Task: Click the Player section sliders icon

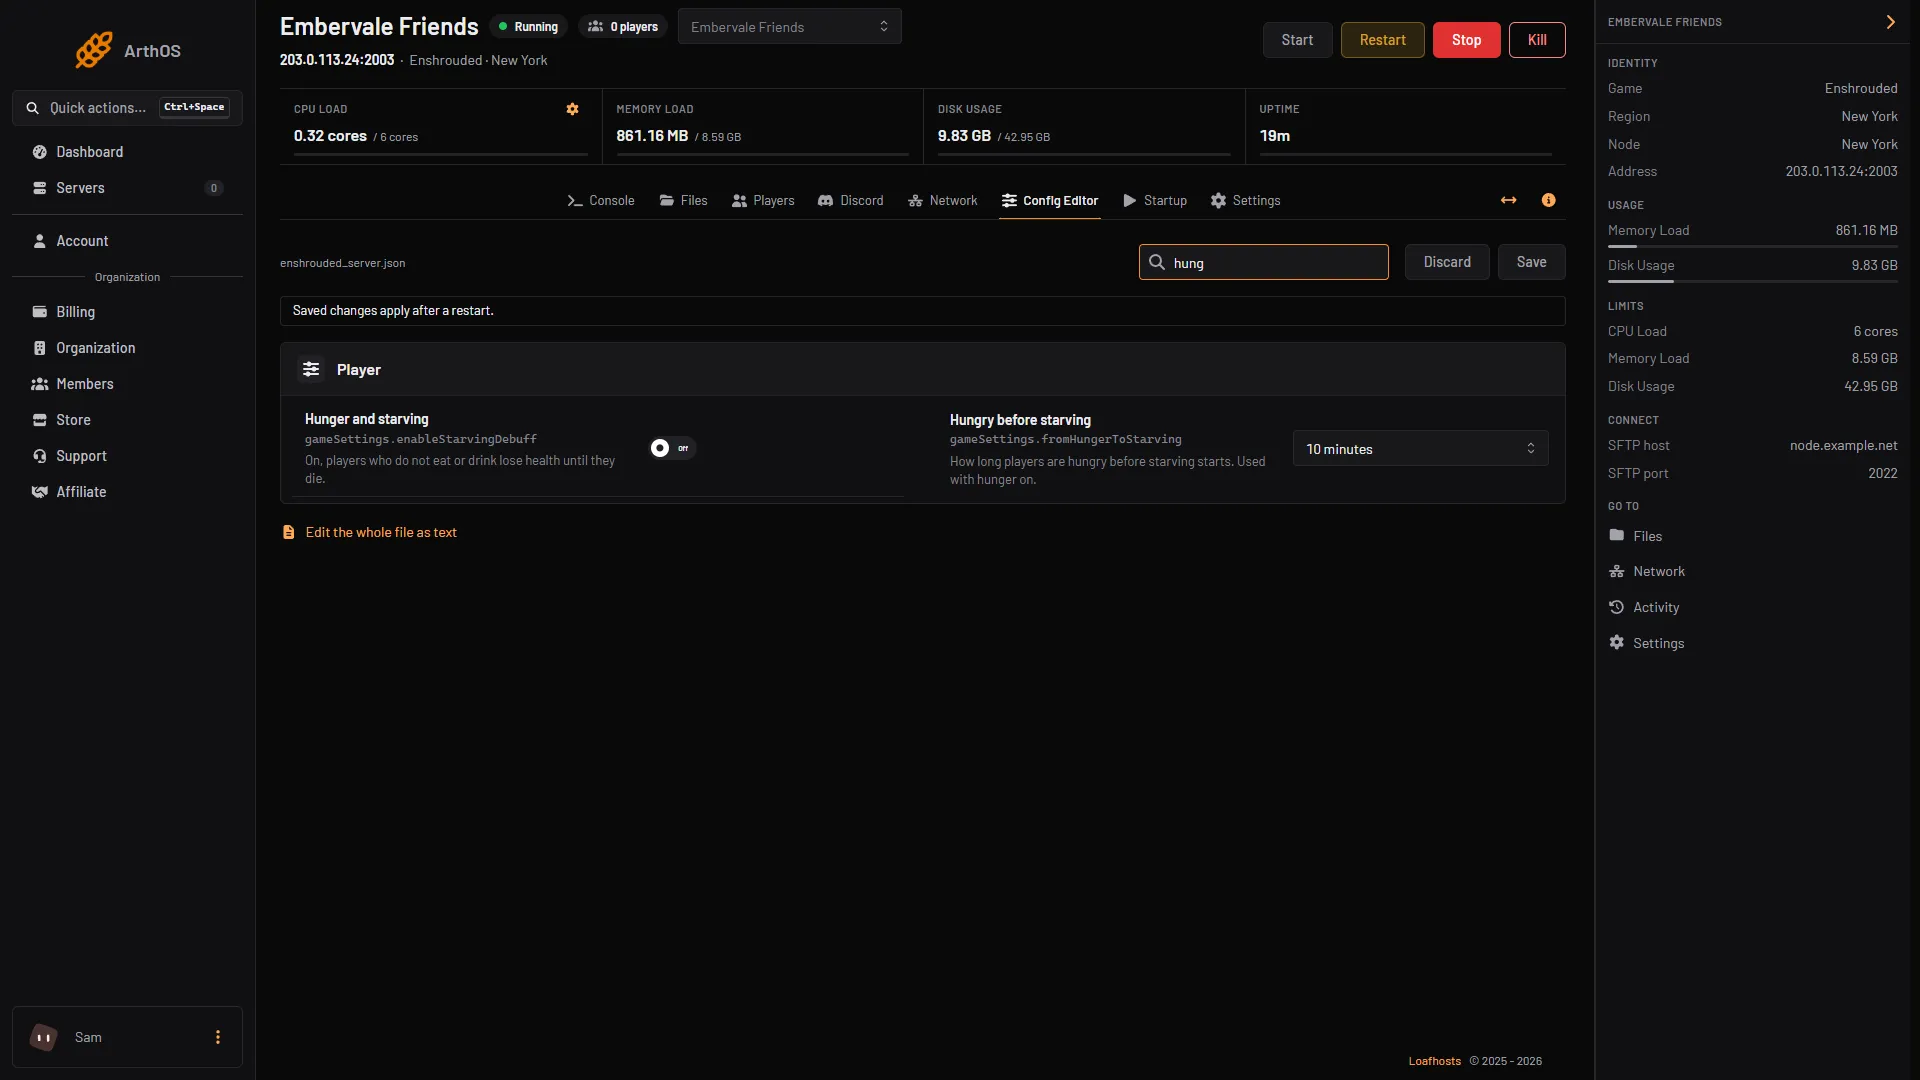Action: pos(311,369)
